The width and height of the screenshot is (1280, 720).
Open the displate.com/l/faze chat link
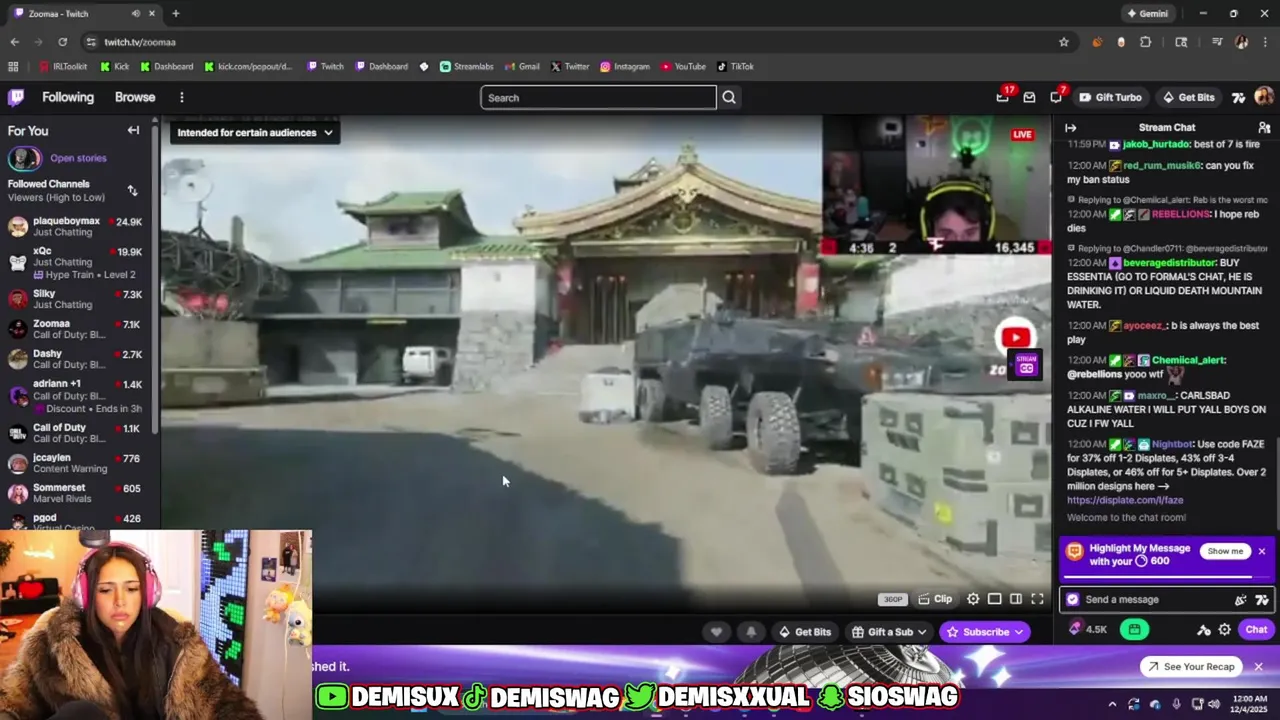click(x=1125, y=500)
